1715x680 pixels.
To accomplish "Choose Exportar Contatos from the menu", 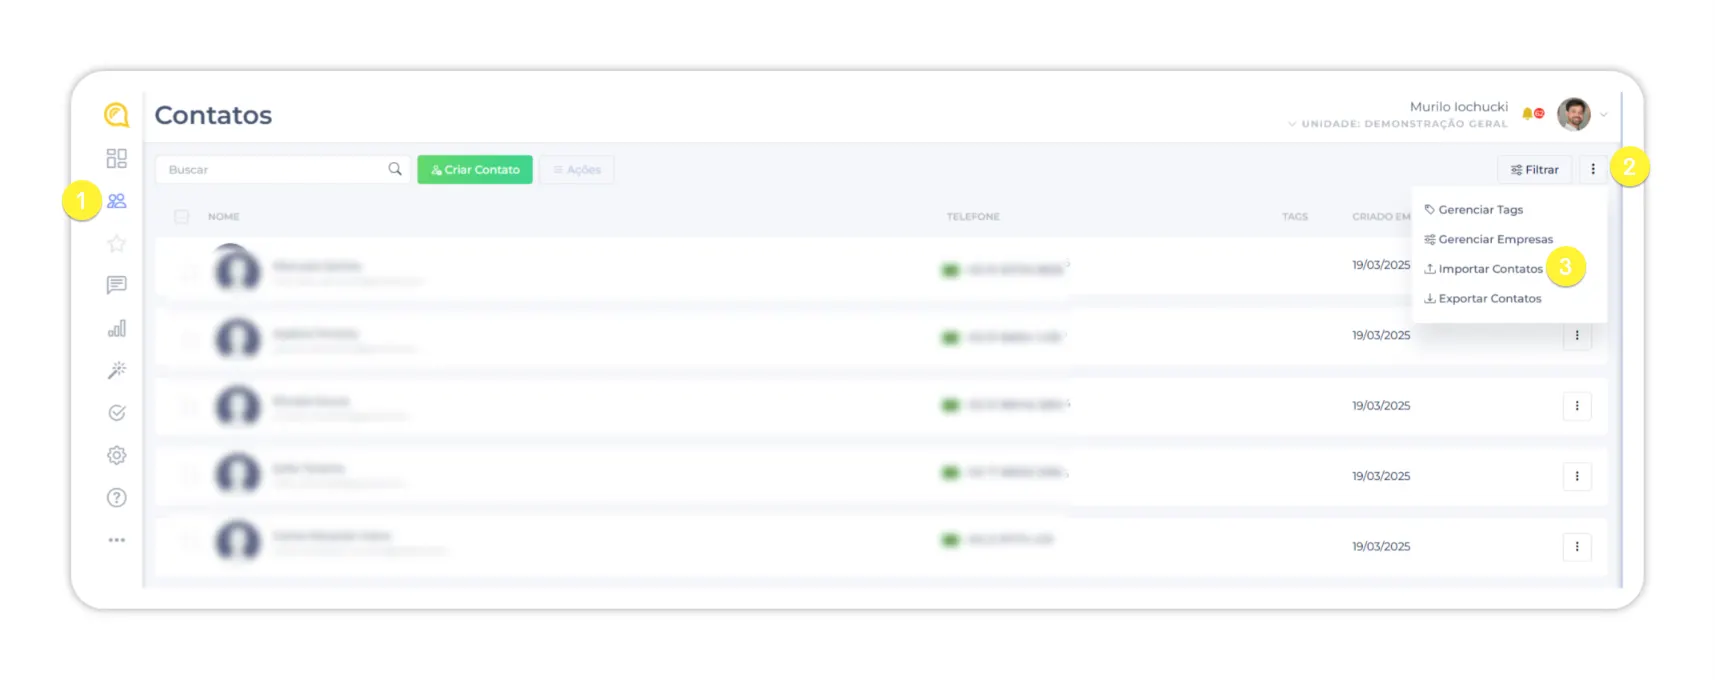I will [x=1489, y=299].
